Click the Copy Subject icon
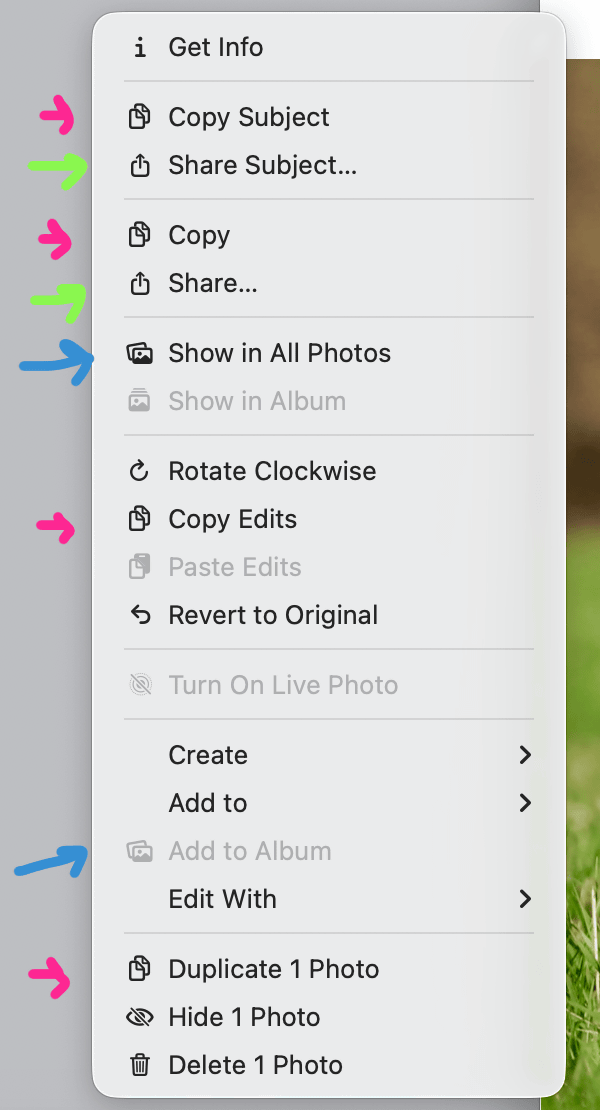Screen dimensions: 600x1110 pos(140,117)
